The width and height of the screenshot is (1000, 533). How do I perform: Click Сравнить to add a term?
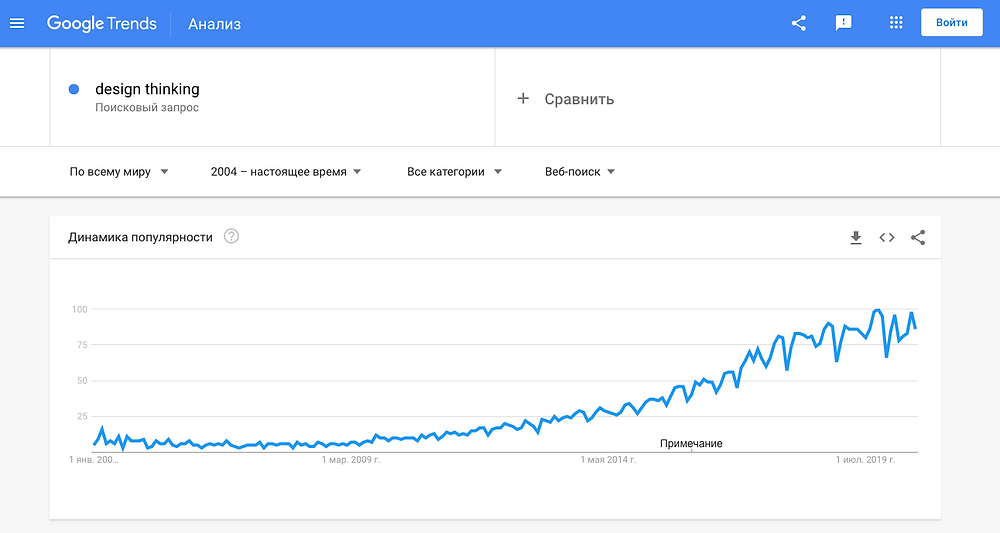[579, 99]
